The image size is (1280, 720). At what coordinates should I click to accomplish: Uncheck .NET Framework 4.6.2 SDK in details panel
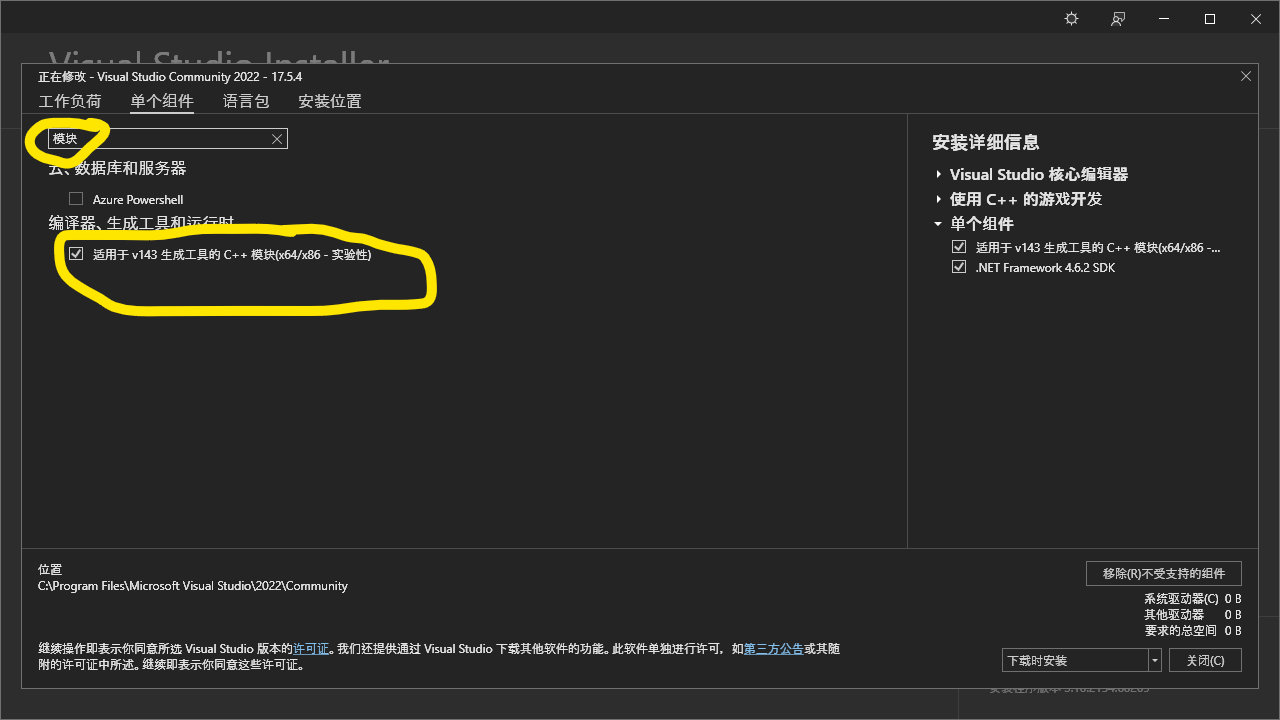pos(959,266)
